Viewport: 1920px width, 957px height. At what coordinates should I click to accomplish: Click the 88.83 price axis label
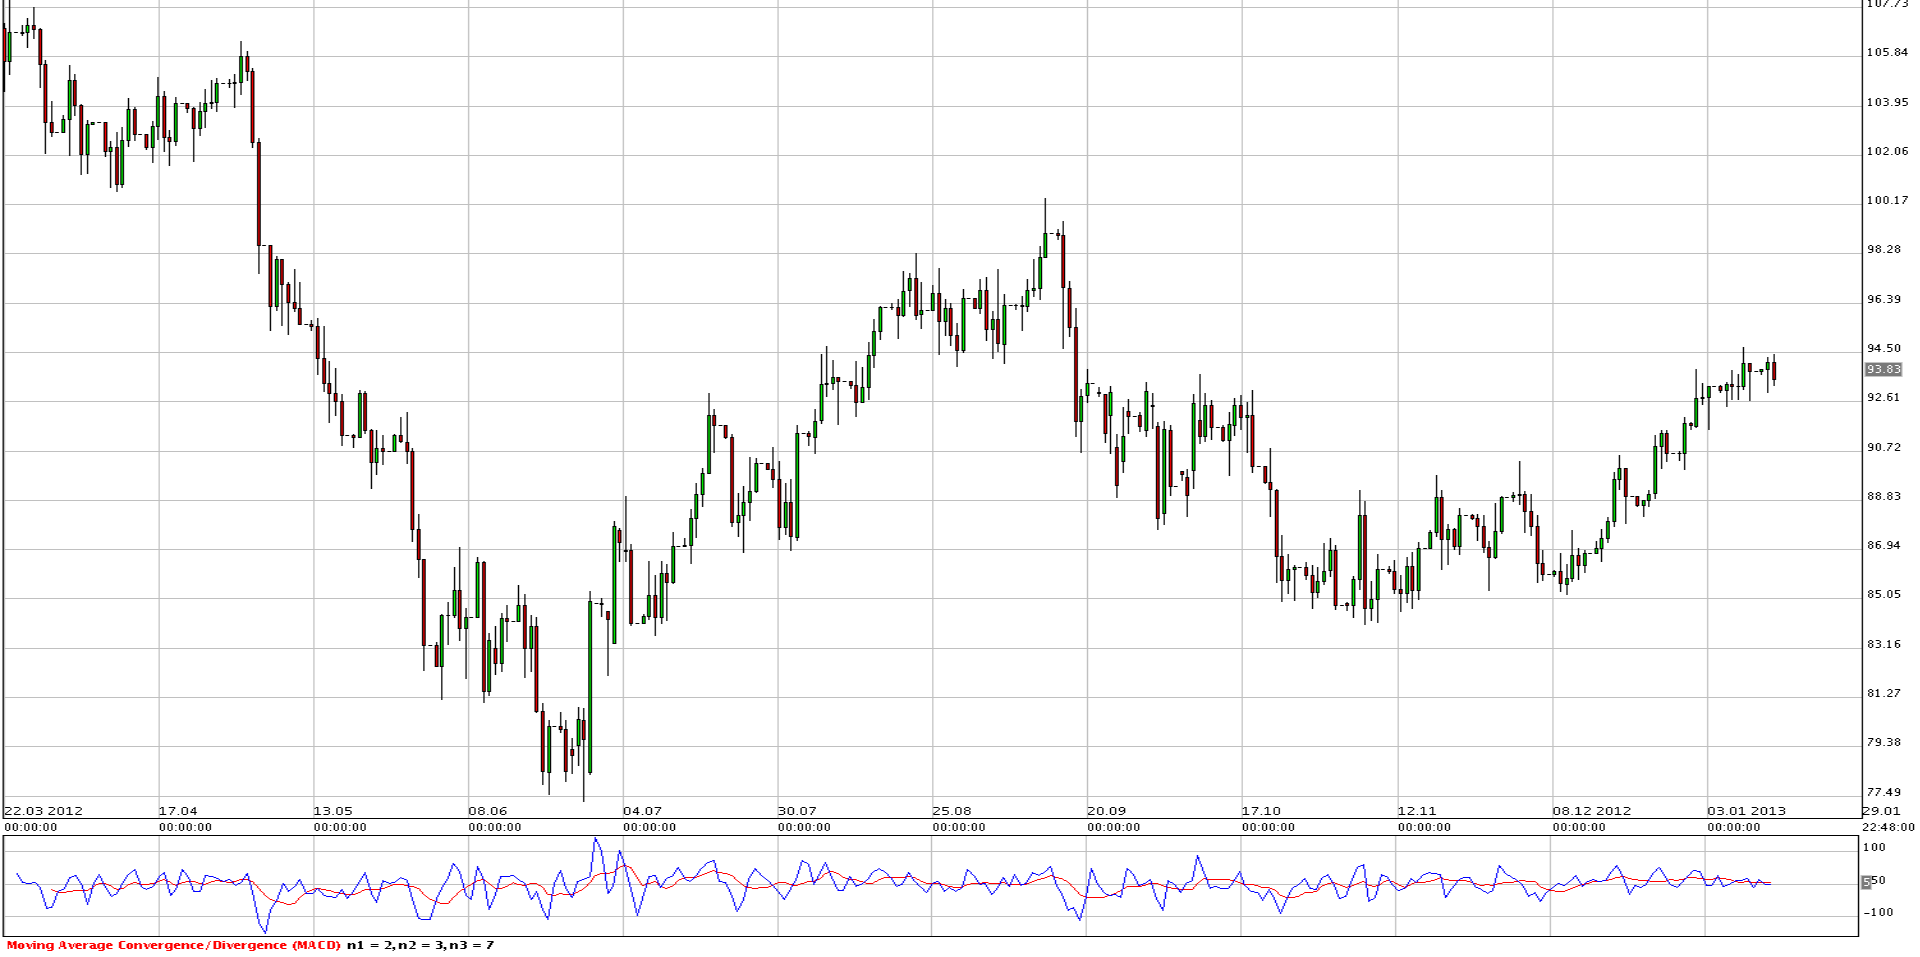[1884, 496]
